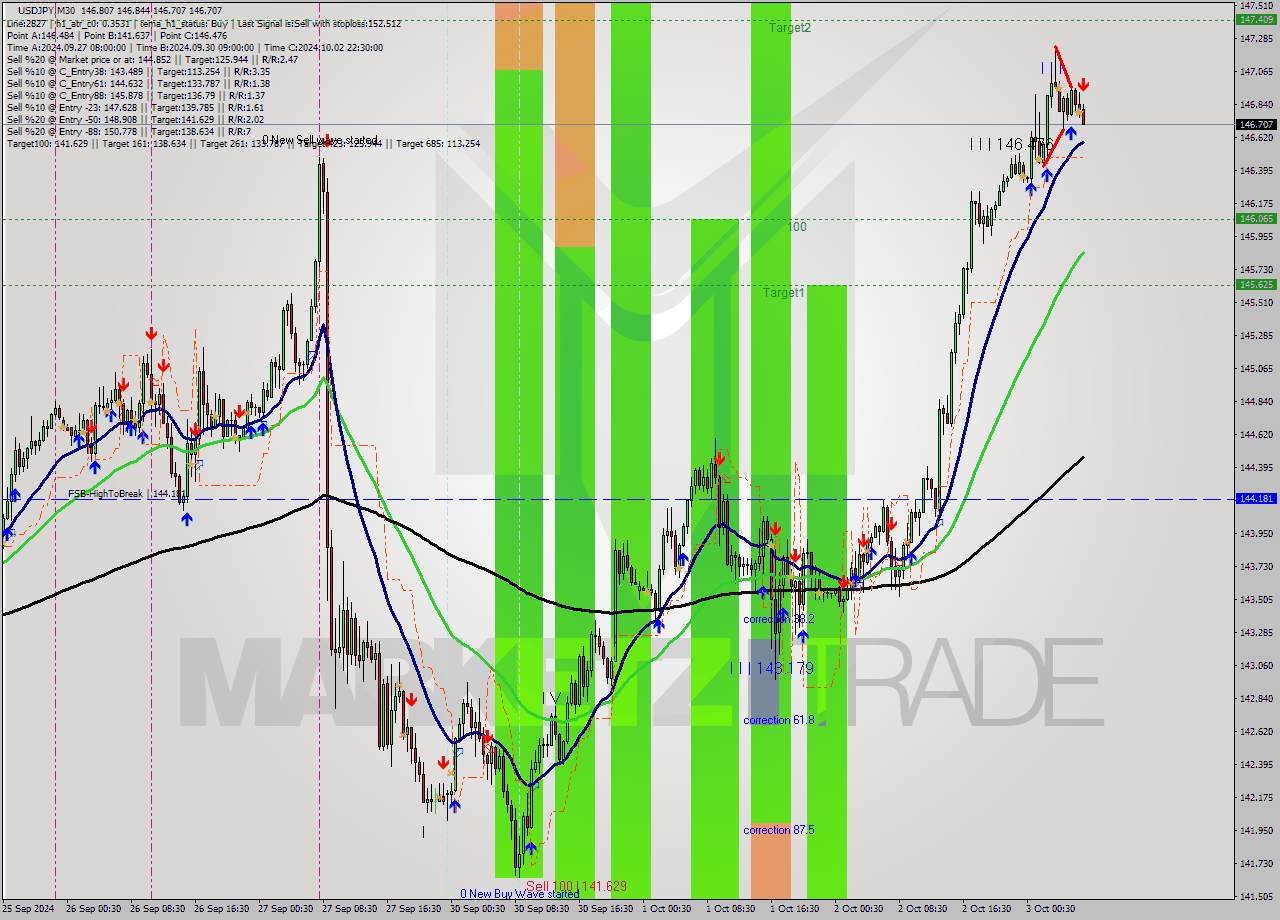Click the 'Sell 100 | 141.629' label
Viewport: 1280px width, 920px height.
coord(576,886)
